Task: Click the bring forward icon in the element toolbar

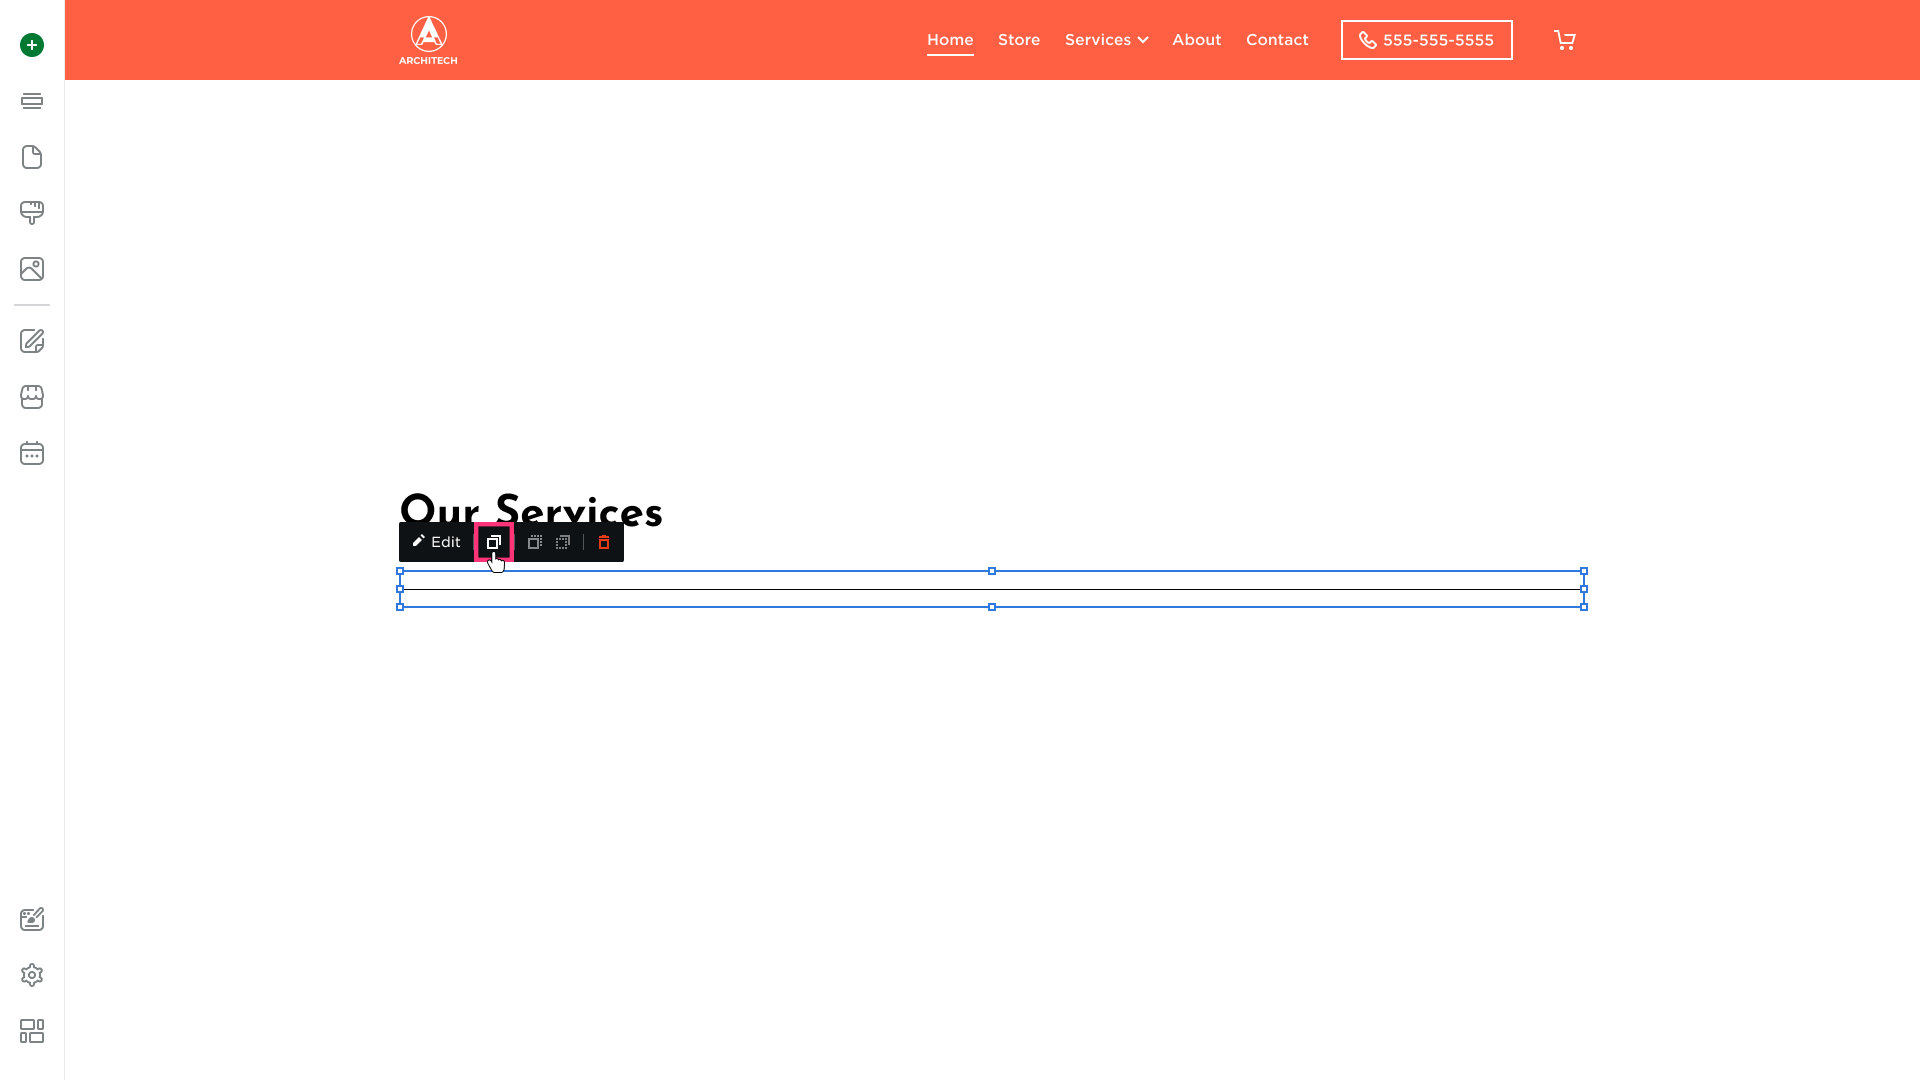Action: click(535, 542)
